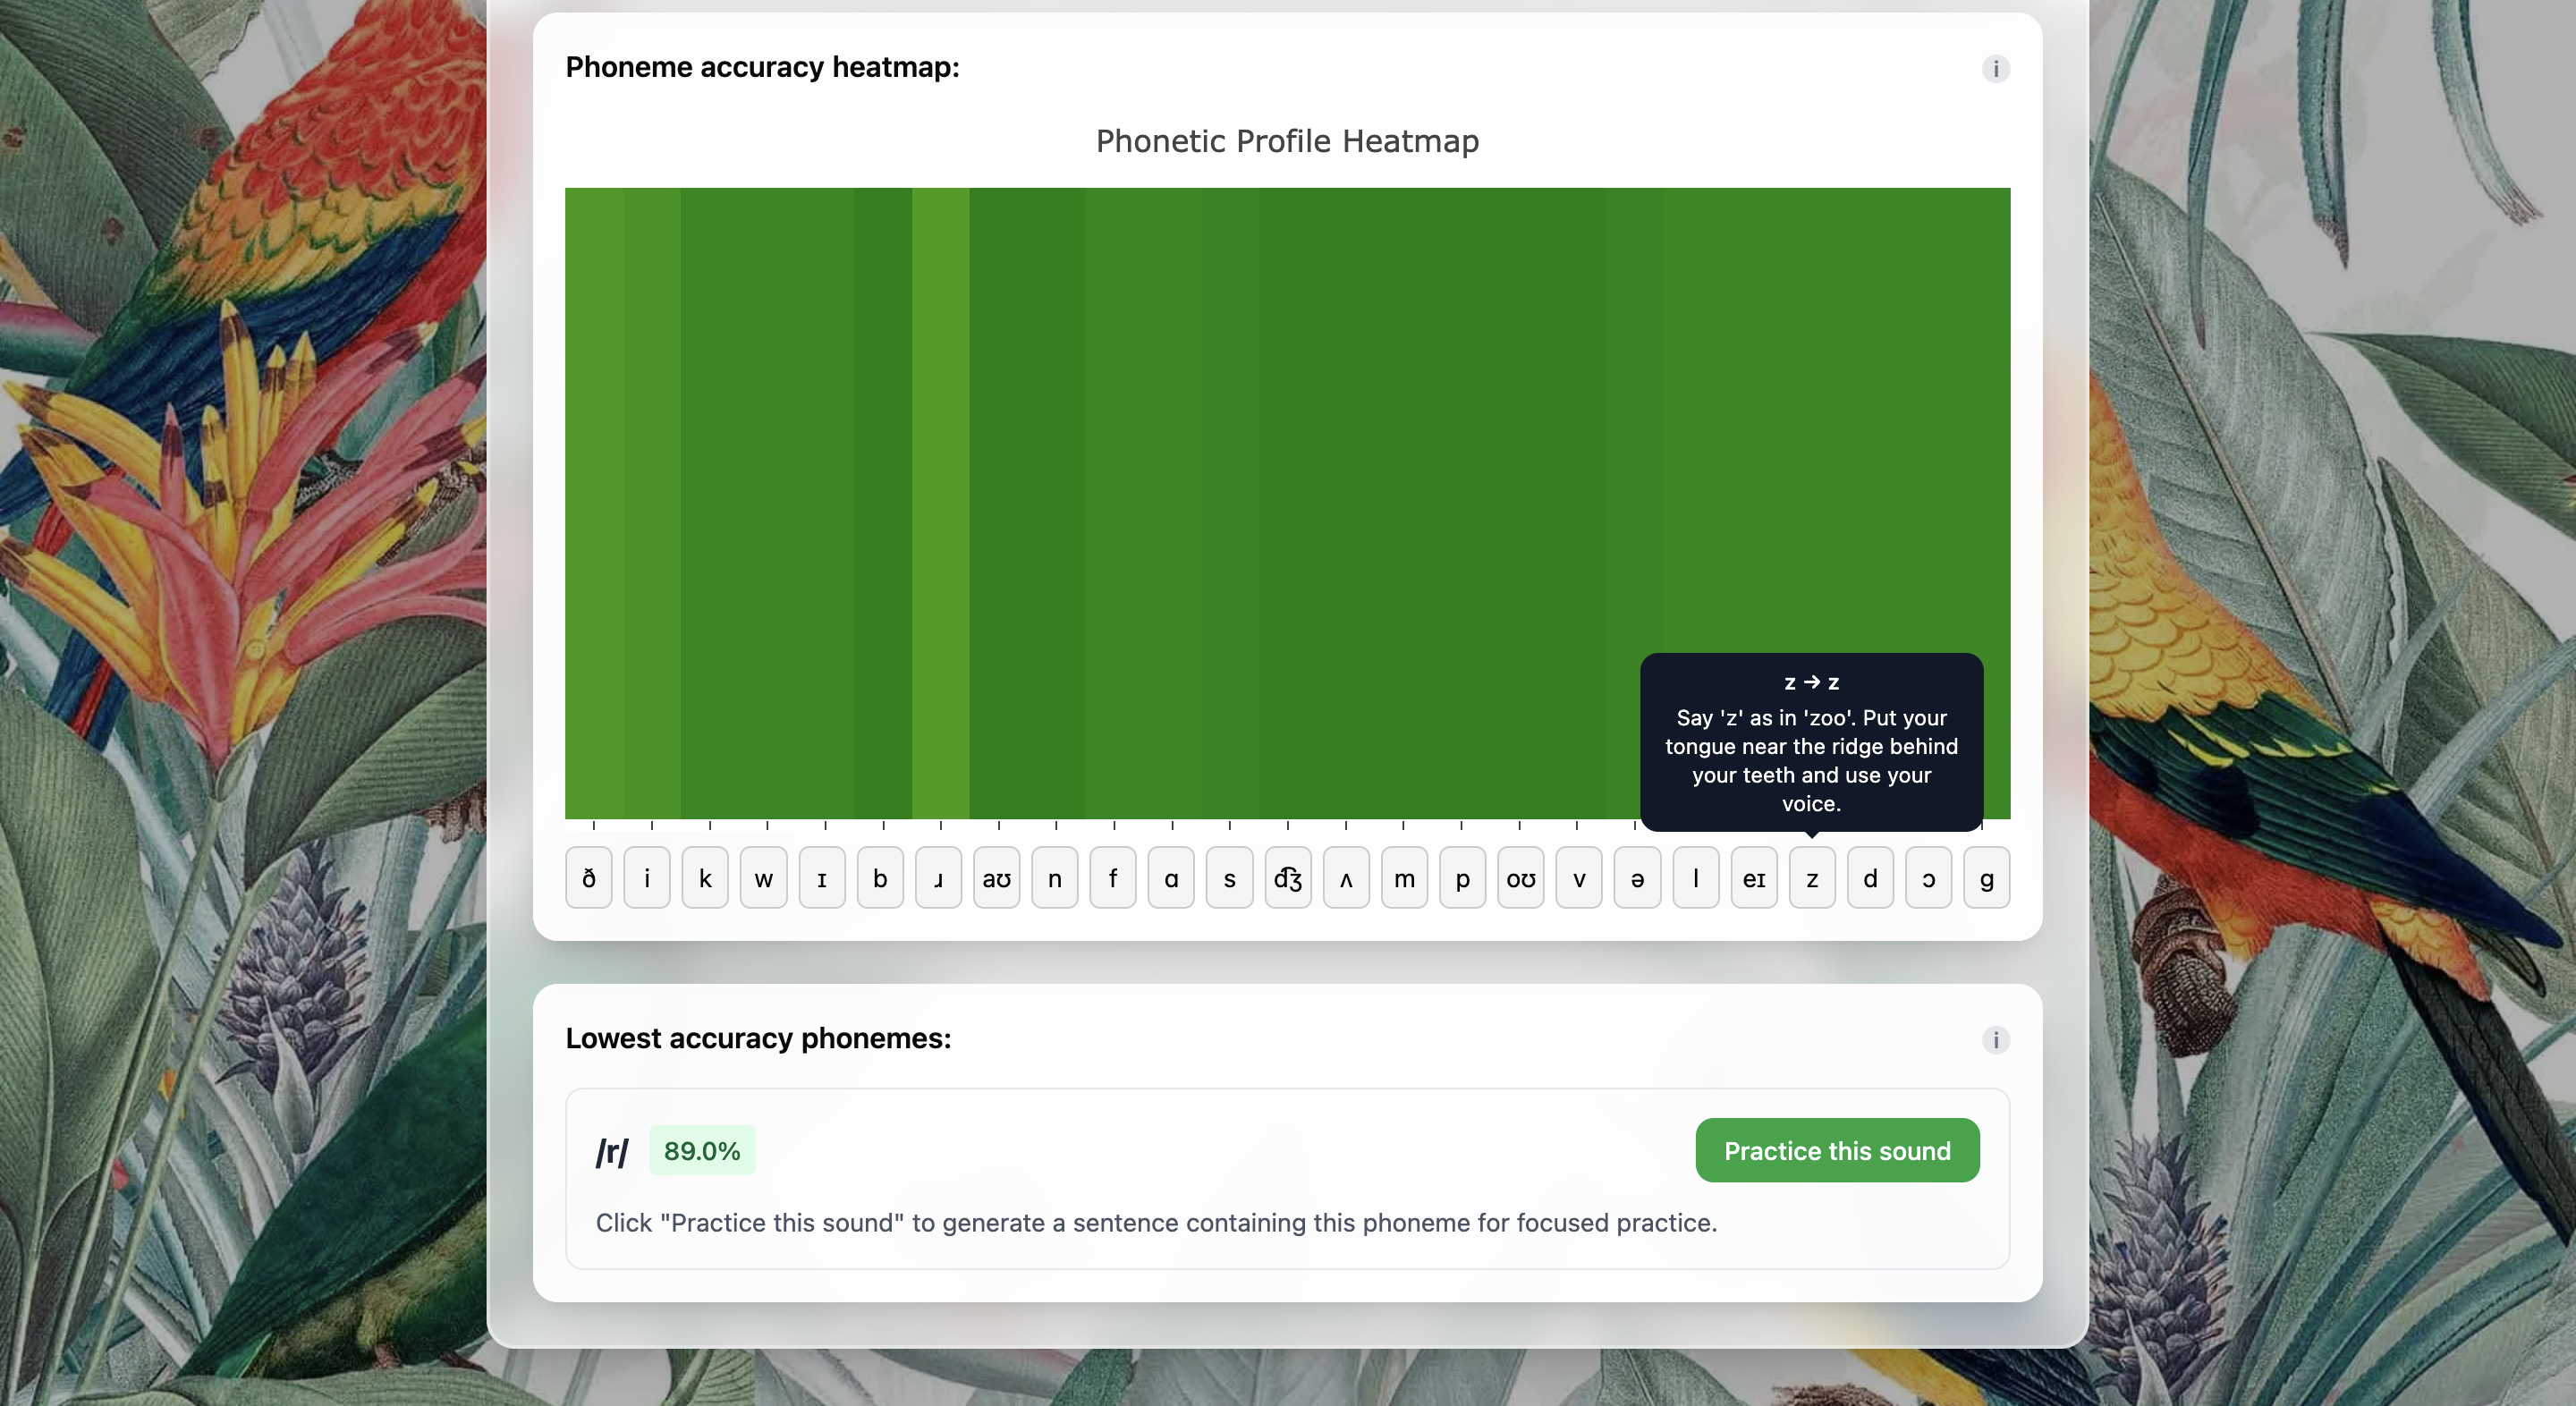This screenshot has height=1406, width=2576.
Task: Click the z phoneme button
Action: [1811, 878]
